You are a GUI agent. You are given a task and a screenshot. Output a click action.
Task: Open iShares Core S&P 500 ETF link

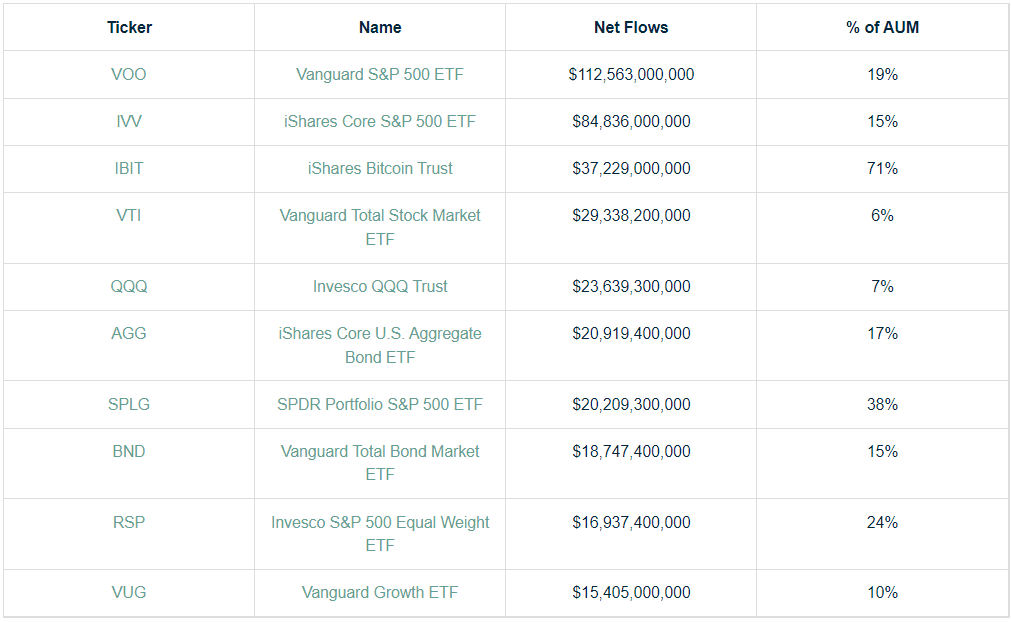380,122
